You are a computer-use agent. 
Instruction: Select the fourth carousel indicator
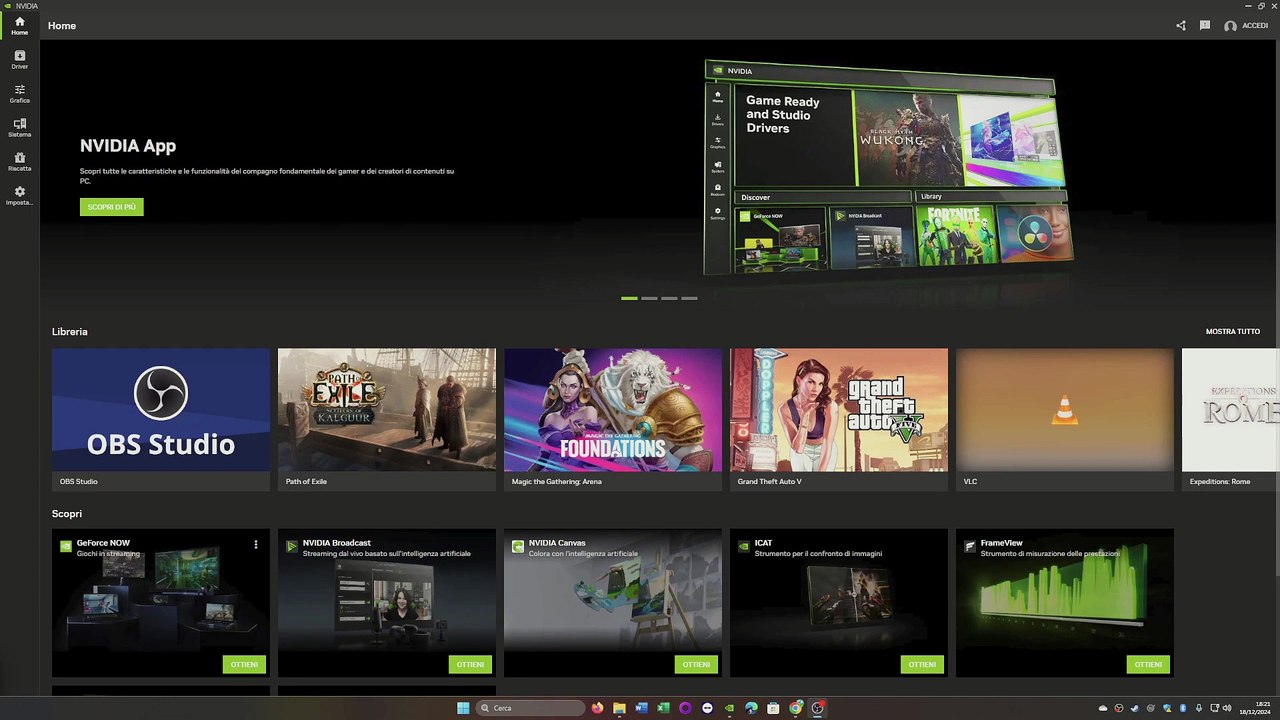coord(689,298)
